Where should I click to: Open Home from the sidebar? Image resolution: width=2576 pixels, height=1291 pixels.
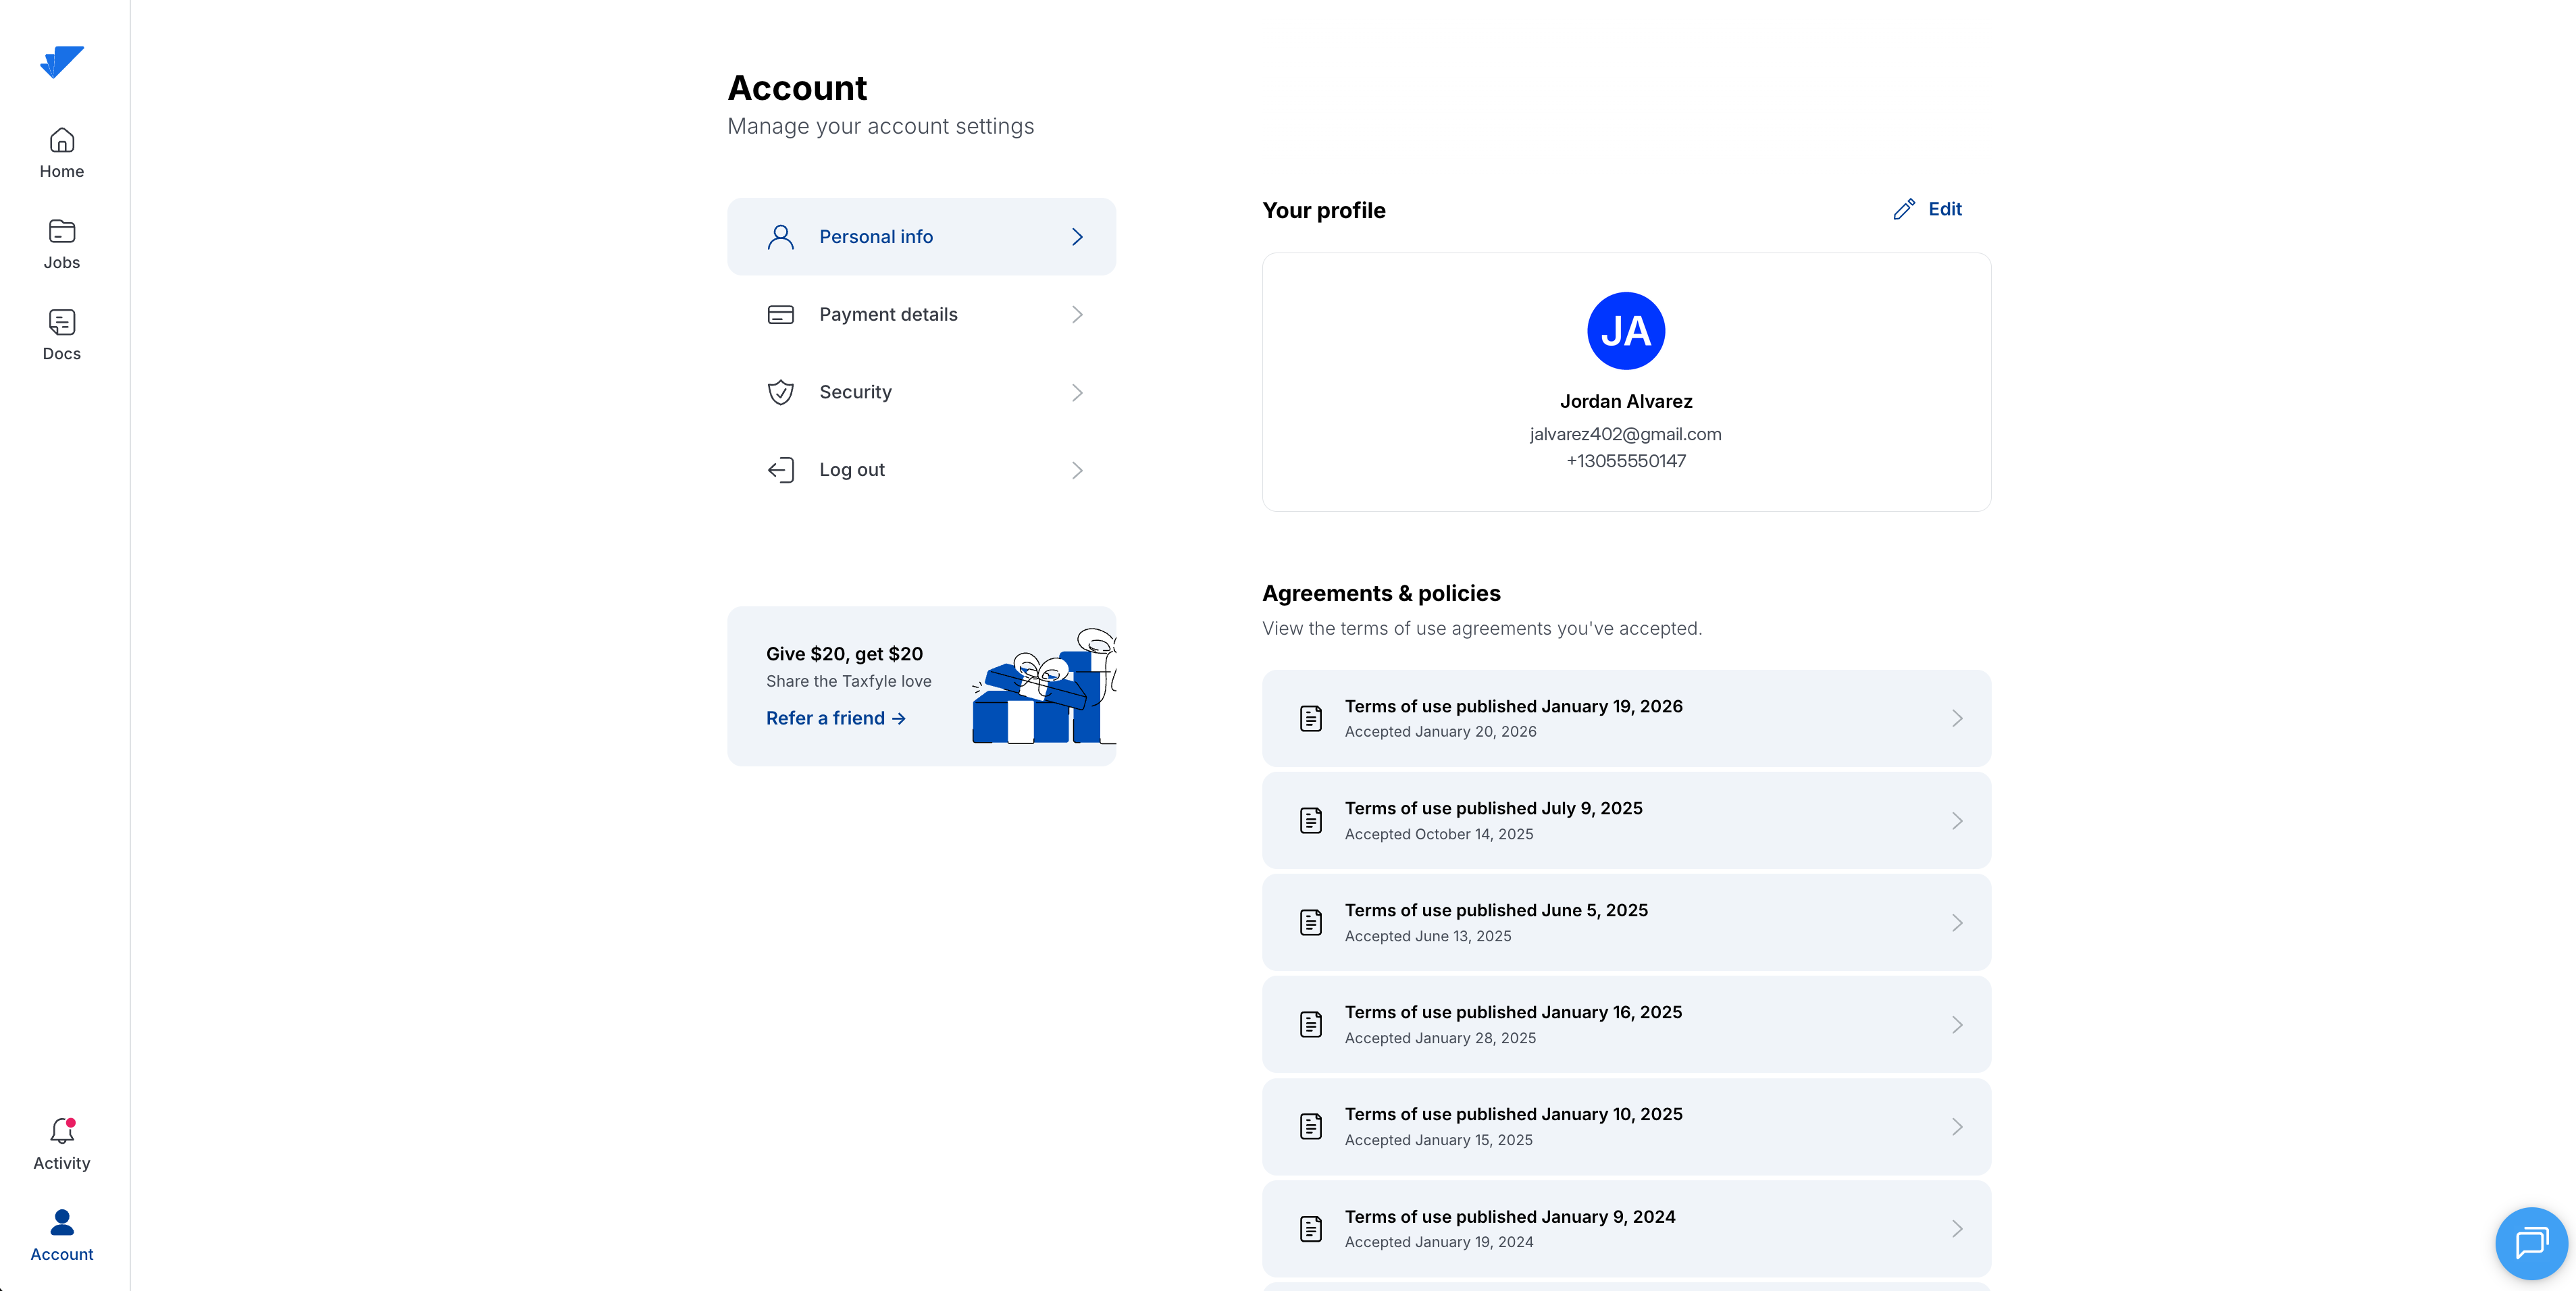point(62,153)
